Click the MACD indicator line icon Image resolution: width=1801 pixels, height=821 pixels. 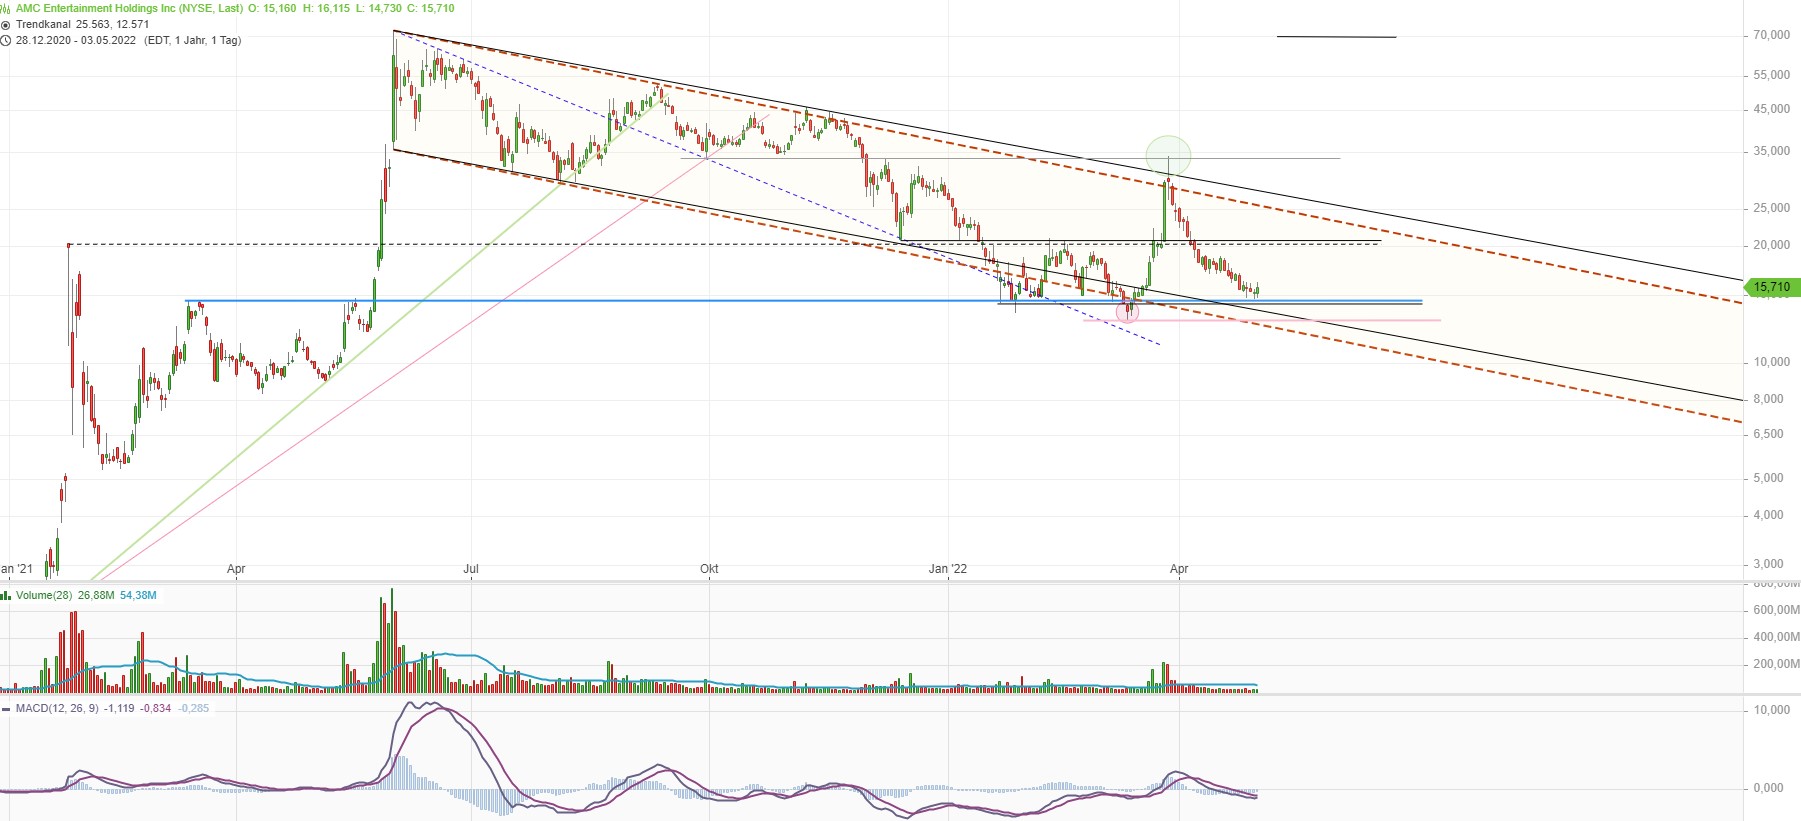(x=6, y=708)
